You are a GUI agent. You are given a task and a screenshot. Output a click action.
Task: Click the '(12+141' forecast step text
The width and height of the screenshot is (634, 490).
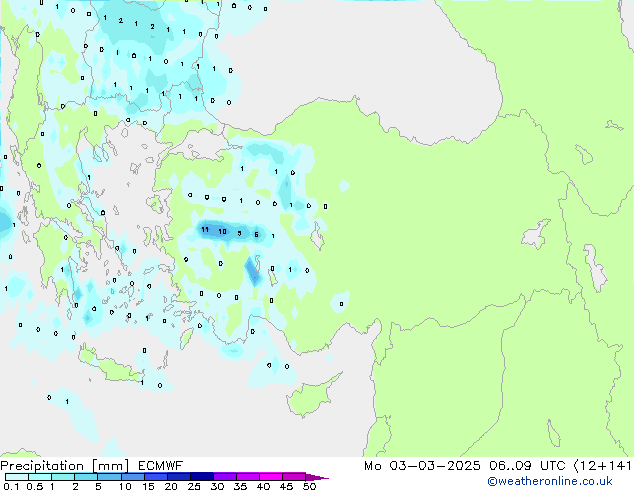pyautogui.click(x=602, y=466)
